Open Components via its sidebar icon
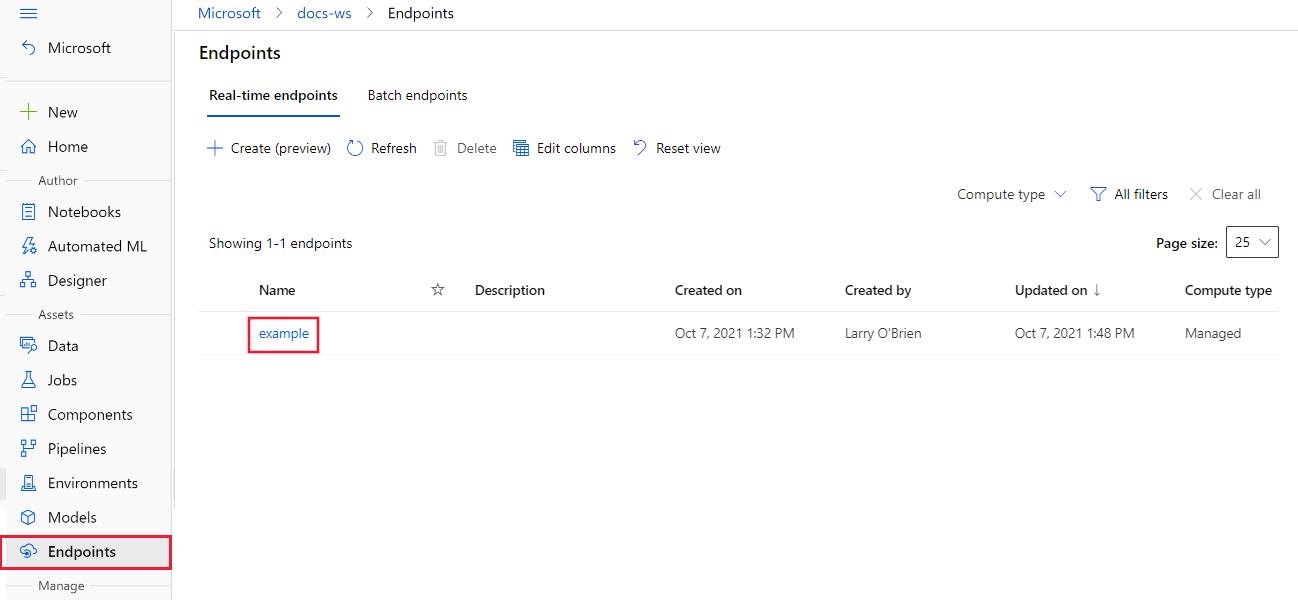1298x608 pixels. click(x=29, y=414)
